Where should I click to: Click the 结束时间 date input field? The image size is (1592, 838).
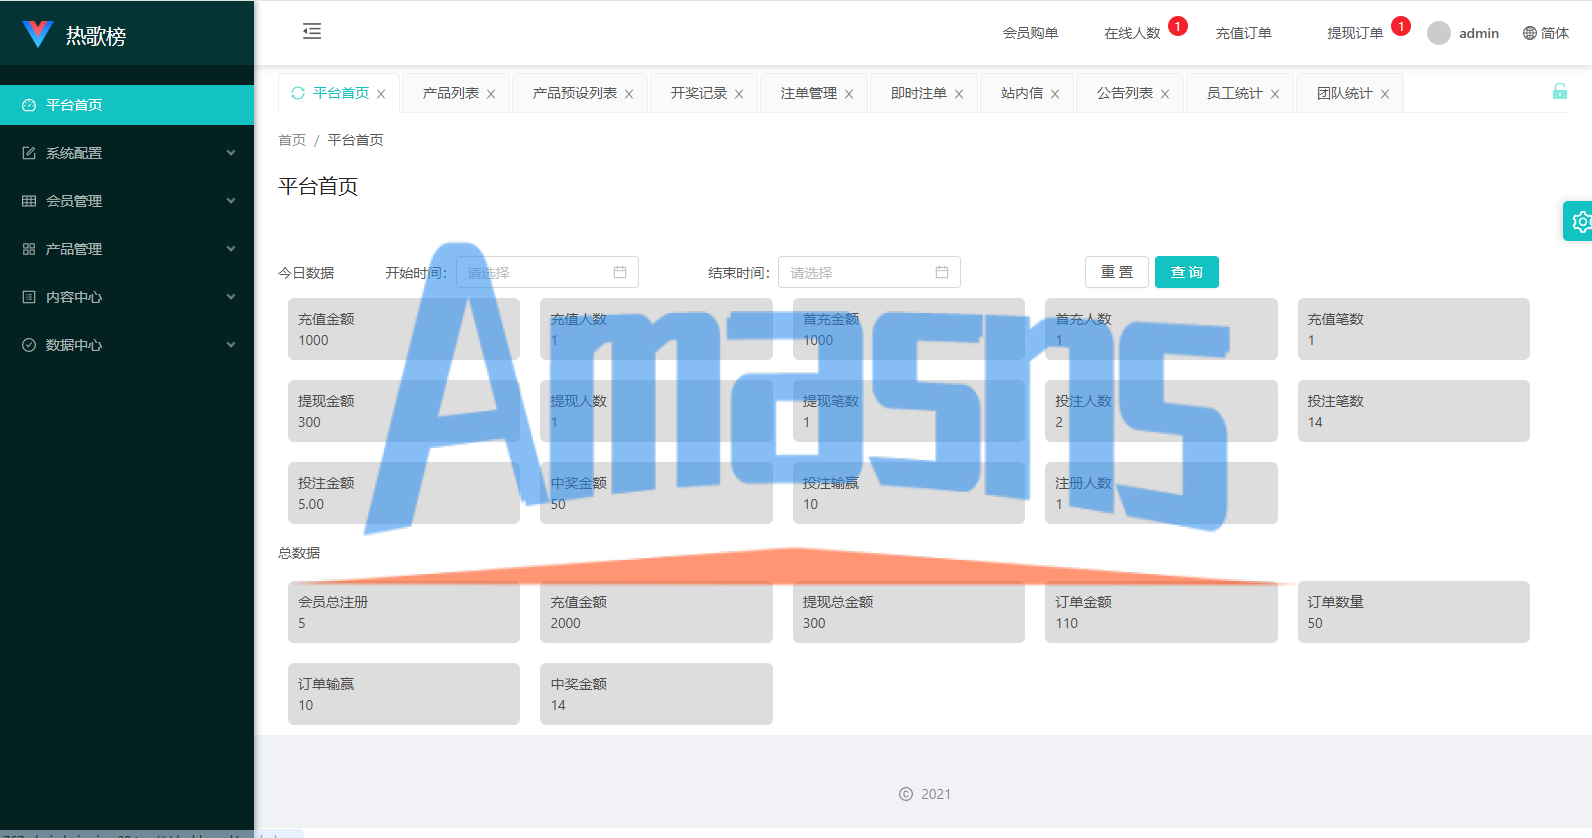pyautogui.click(x=869, y=272)
